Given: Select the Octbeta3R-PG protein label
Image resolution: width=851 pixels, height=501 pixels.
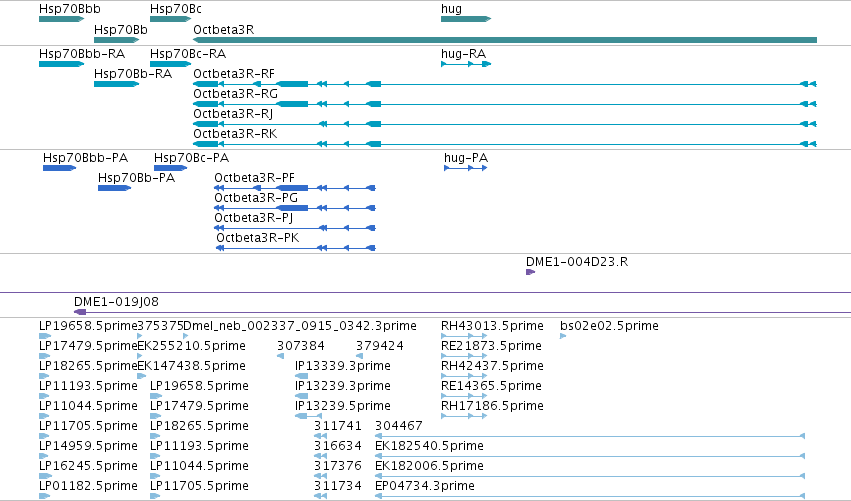Looking at the screenshot, I should [x=256, y=198].
